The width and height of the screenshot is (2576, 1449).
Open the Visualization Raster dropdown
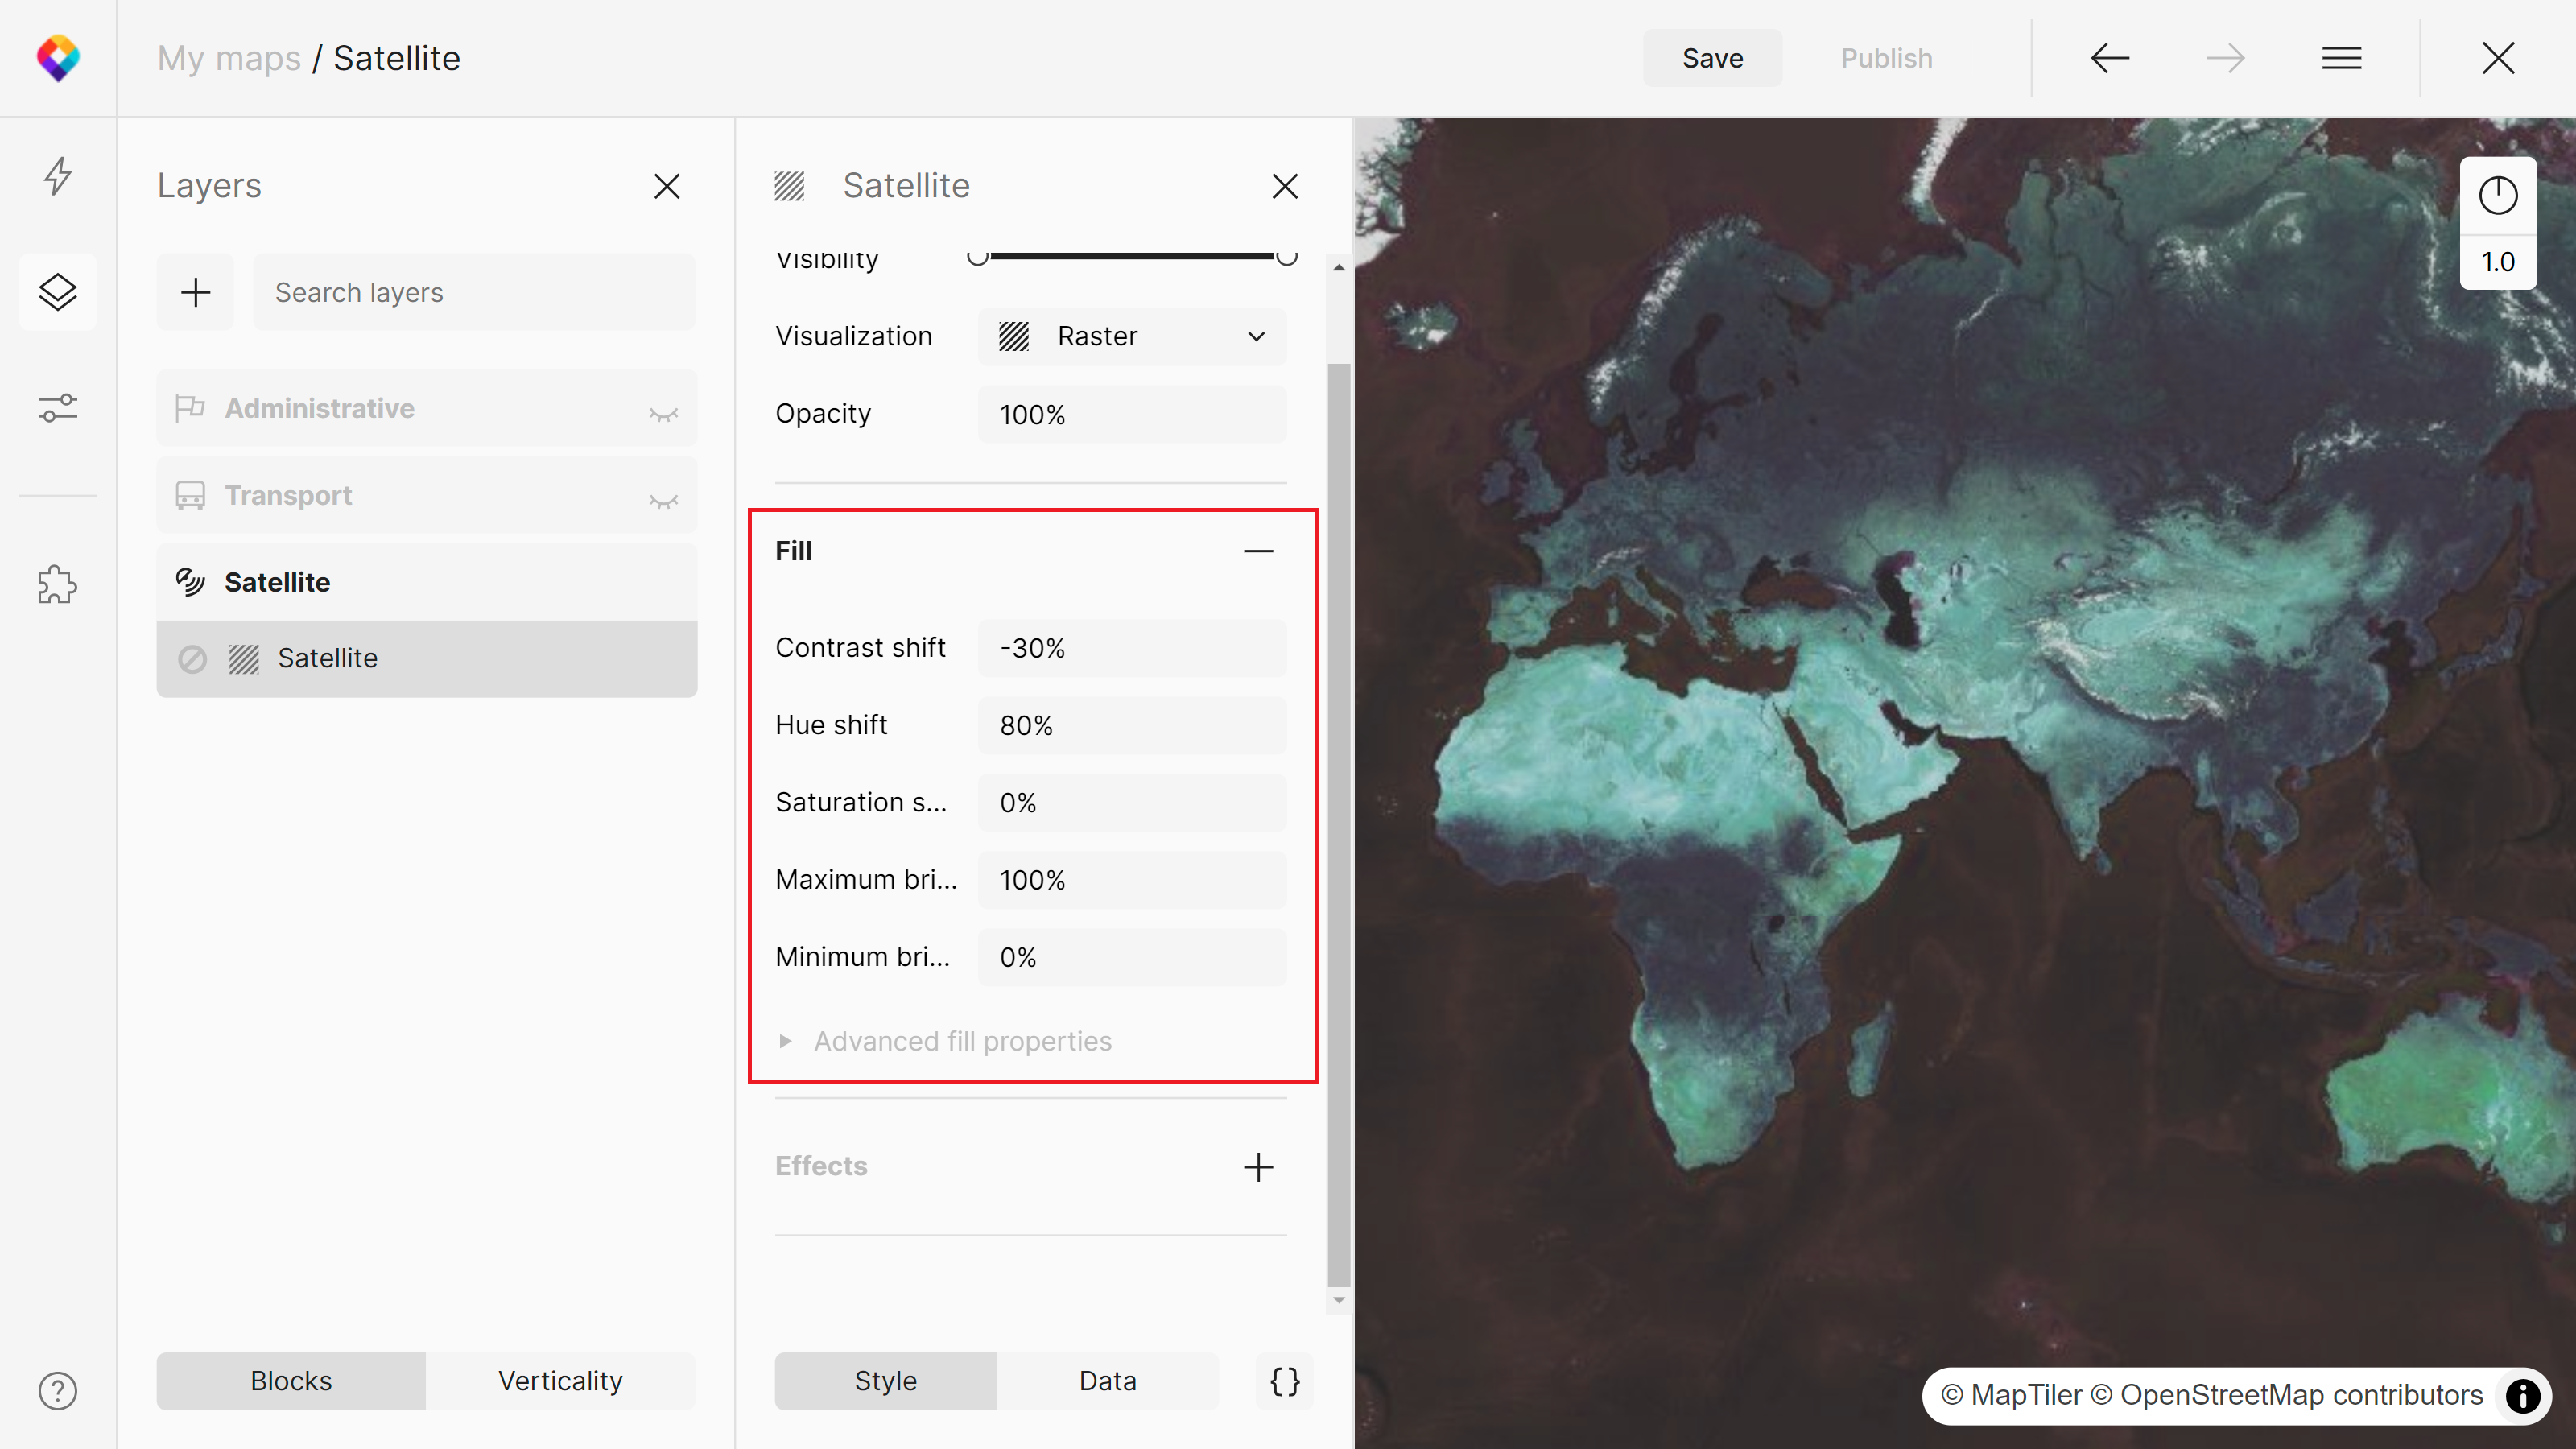point(1132,336)
